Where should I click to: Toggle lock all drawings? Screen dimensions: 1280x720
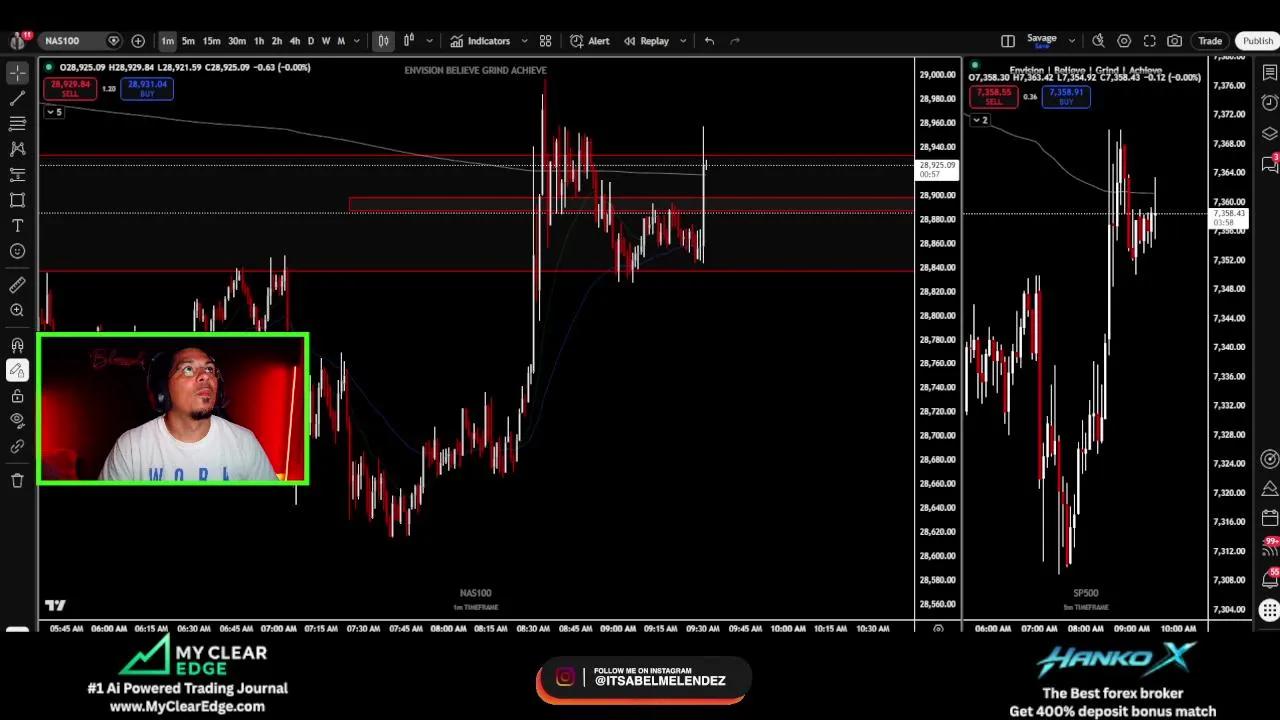pyautogui.click(x=17, y=396)
